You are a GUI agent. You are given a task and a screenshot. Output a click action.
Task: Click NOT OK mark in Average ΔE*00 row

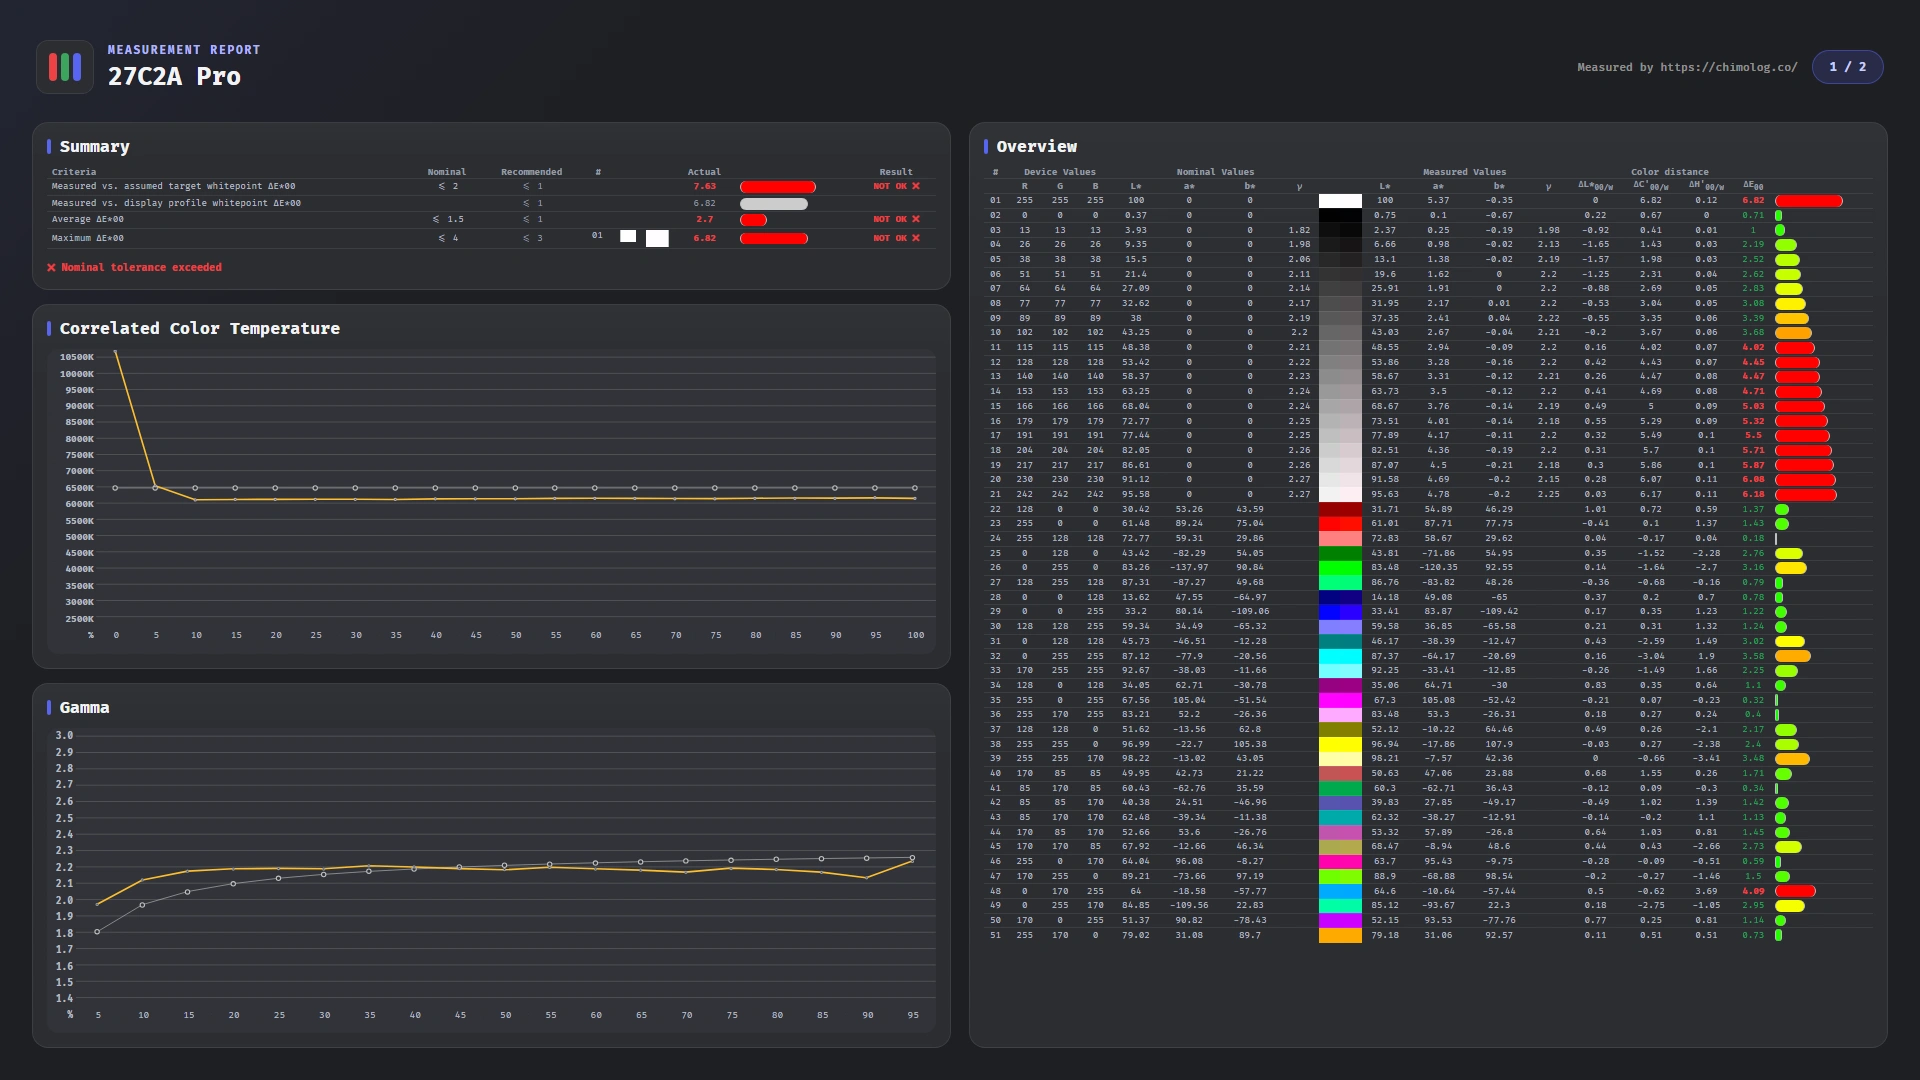[x=896, y=219]
